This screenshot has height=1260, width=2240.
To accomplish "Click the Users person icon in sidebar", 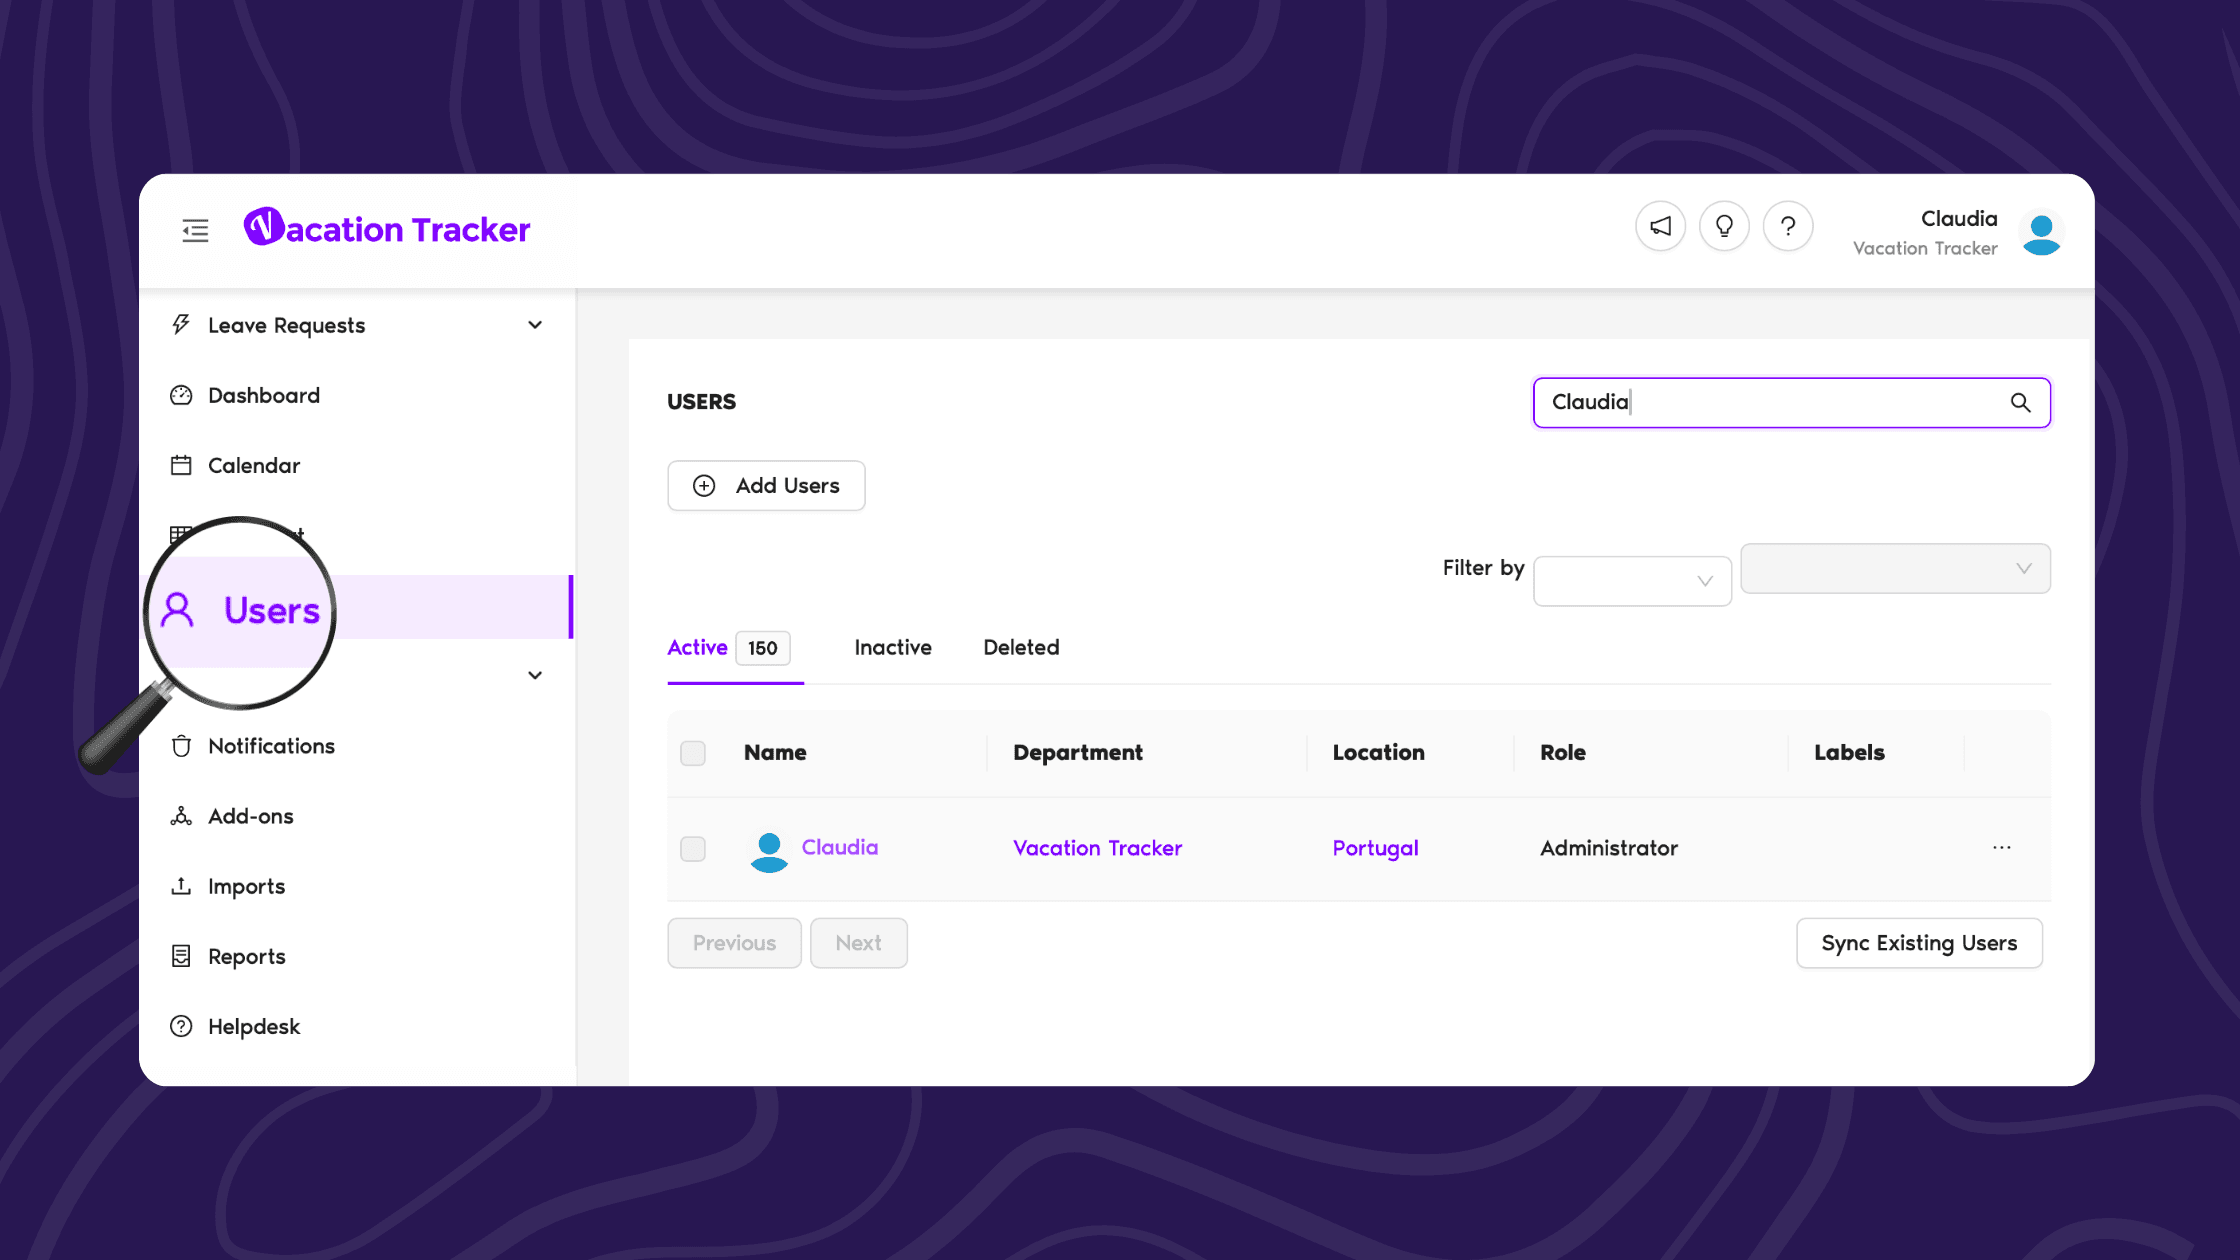I will (x=177, y=609).
